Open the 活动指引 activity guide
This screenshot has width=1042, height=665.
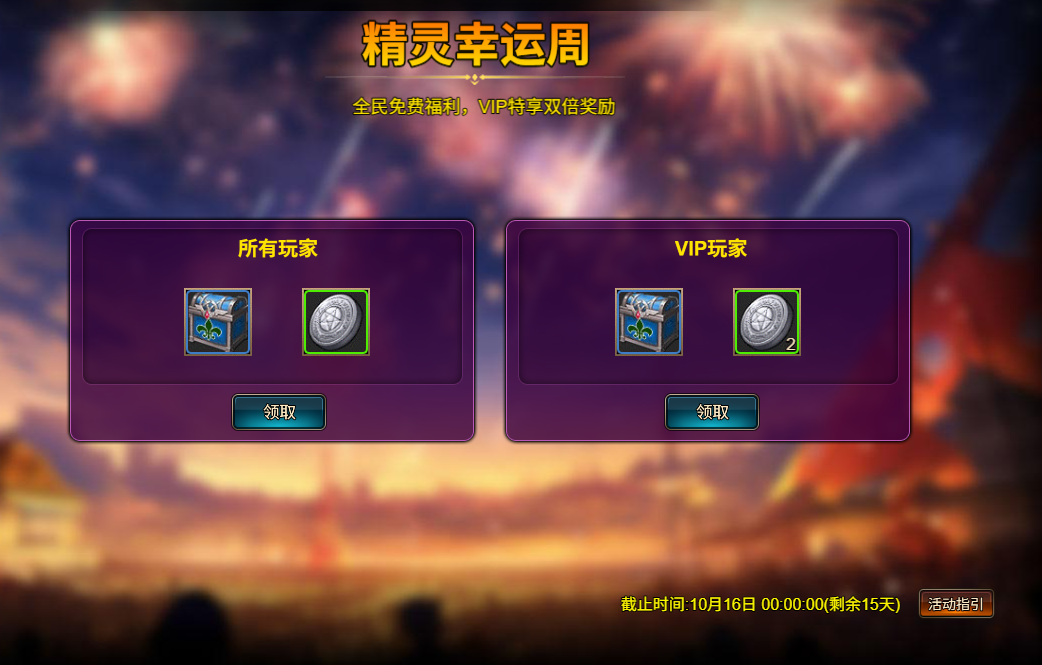956,604
